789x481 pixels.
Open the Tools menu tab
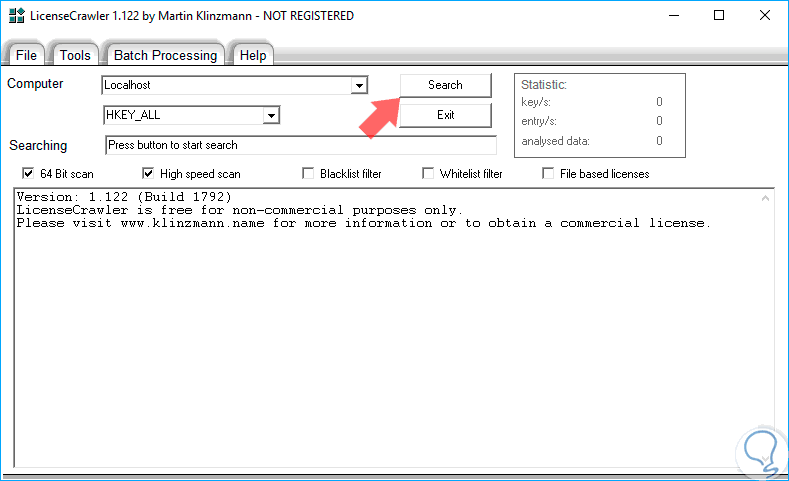coord(75,55)
